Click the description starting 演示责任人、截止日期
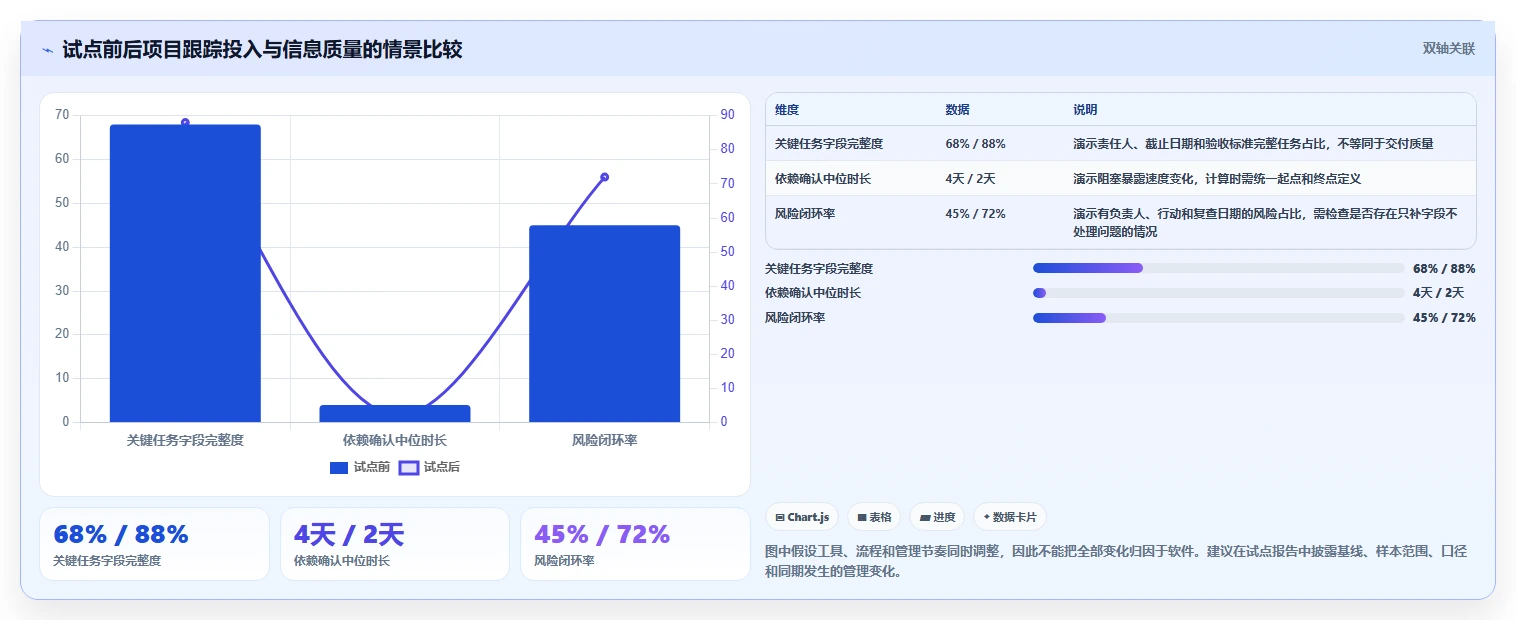 point(1253,144)
